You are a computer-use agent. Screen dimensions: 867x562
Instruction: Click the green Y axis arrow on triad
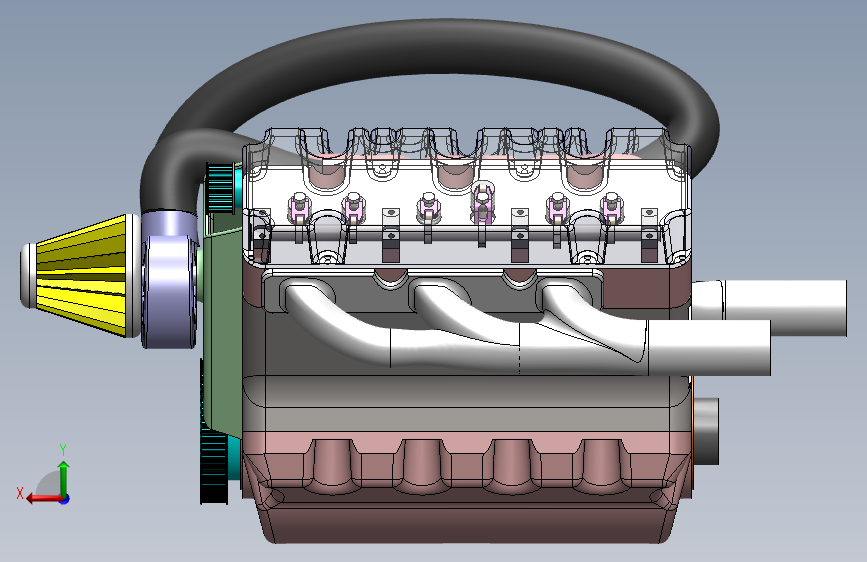coord(64,478)
